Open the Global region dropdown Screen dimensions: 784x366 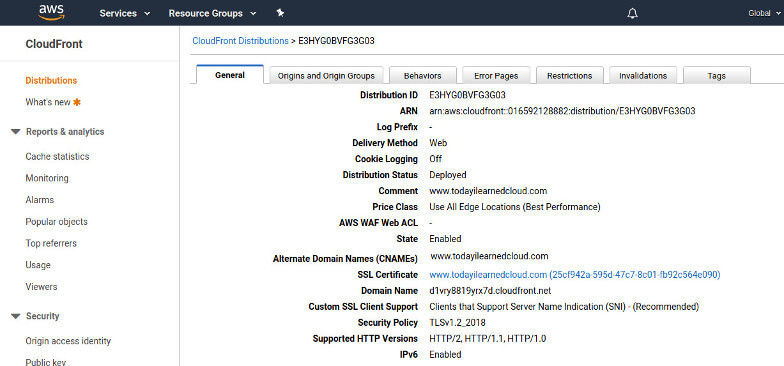(764, 14)
